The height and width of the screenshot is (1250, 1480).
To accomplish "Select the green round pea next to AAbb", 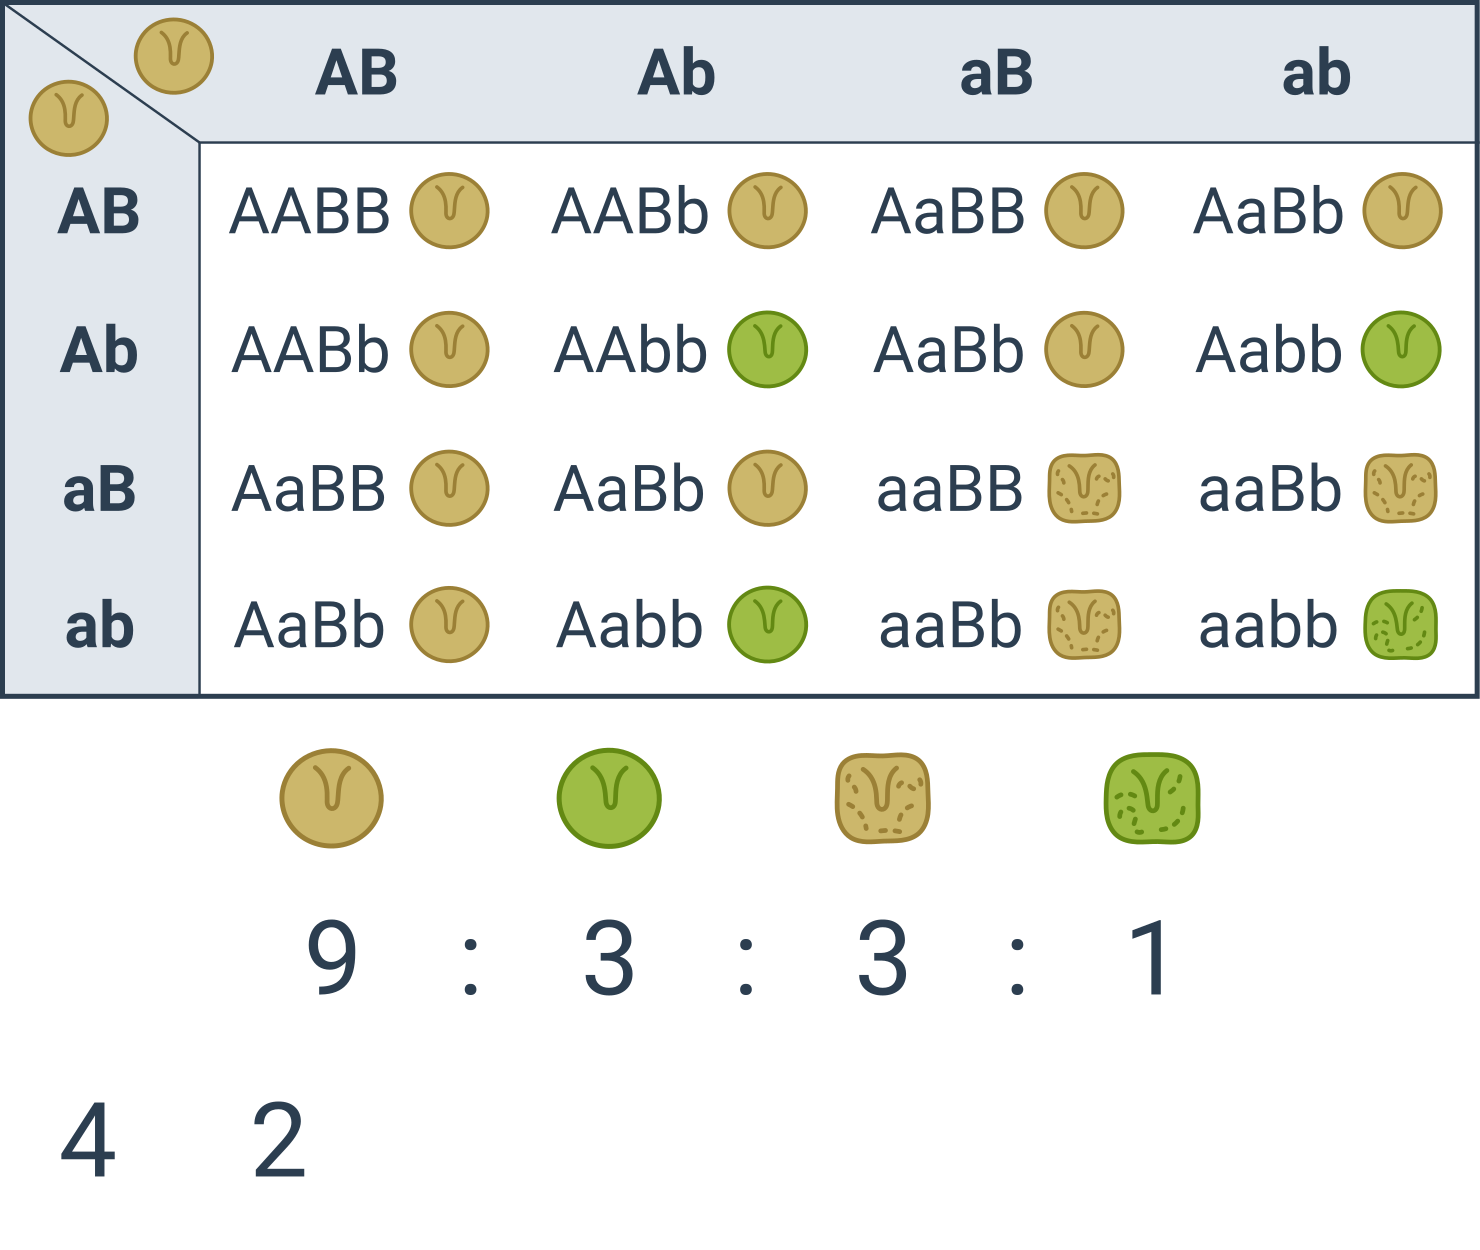I will point(768,350).
